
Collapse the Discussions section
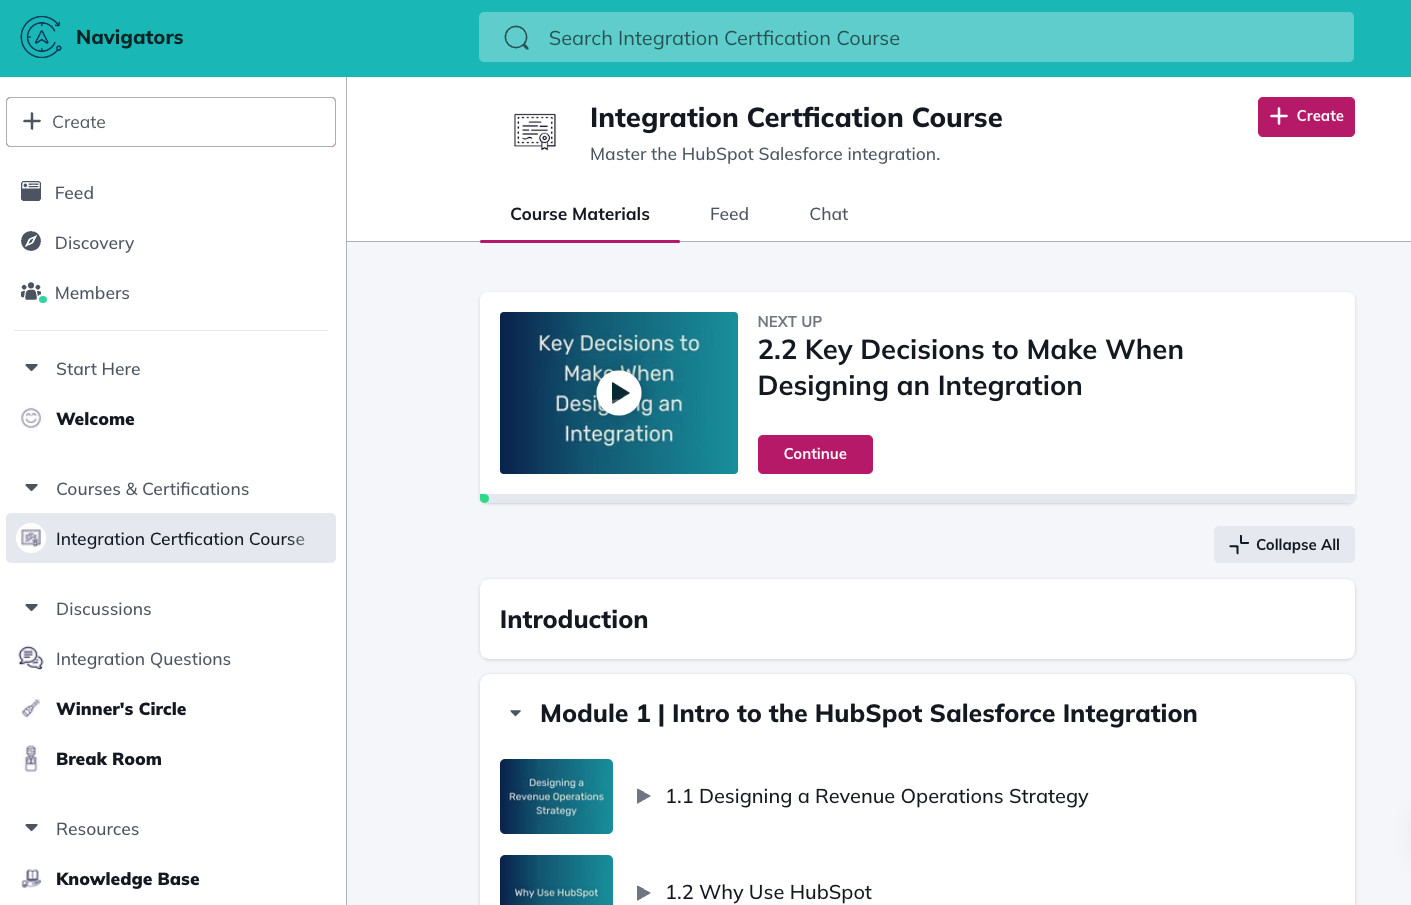point(32,608)
